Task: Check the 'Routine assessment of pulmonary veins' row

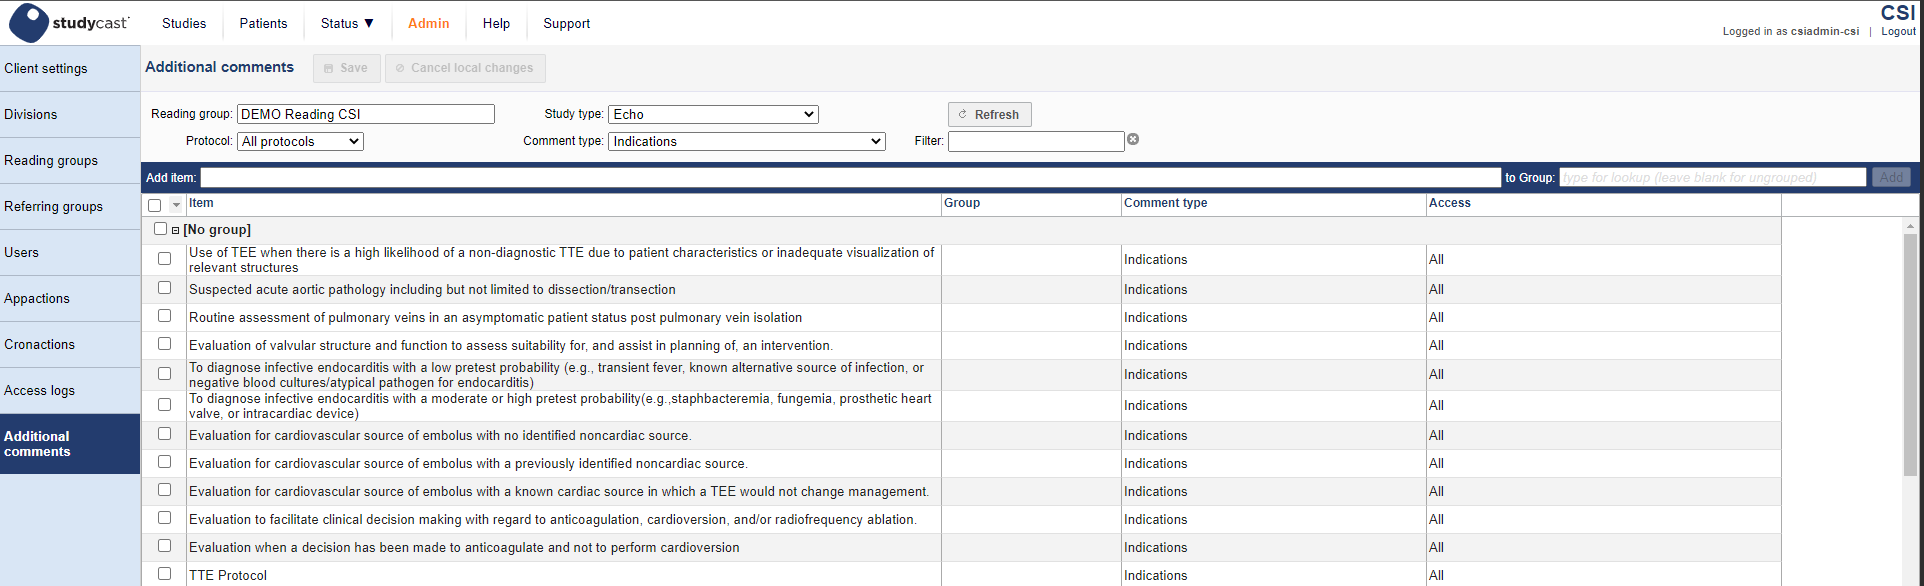Action: pos(165,316)
